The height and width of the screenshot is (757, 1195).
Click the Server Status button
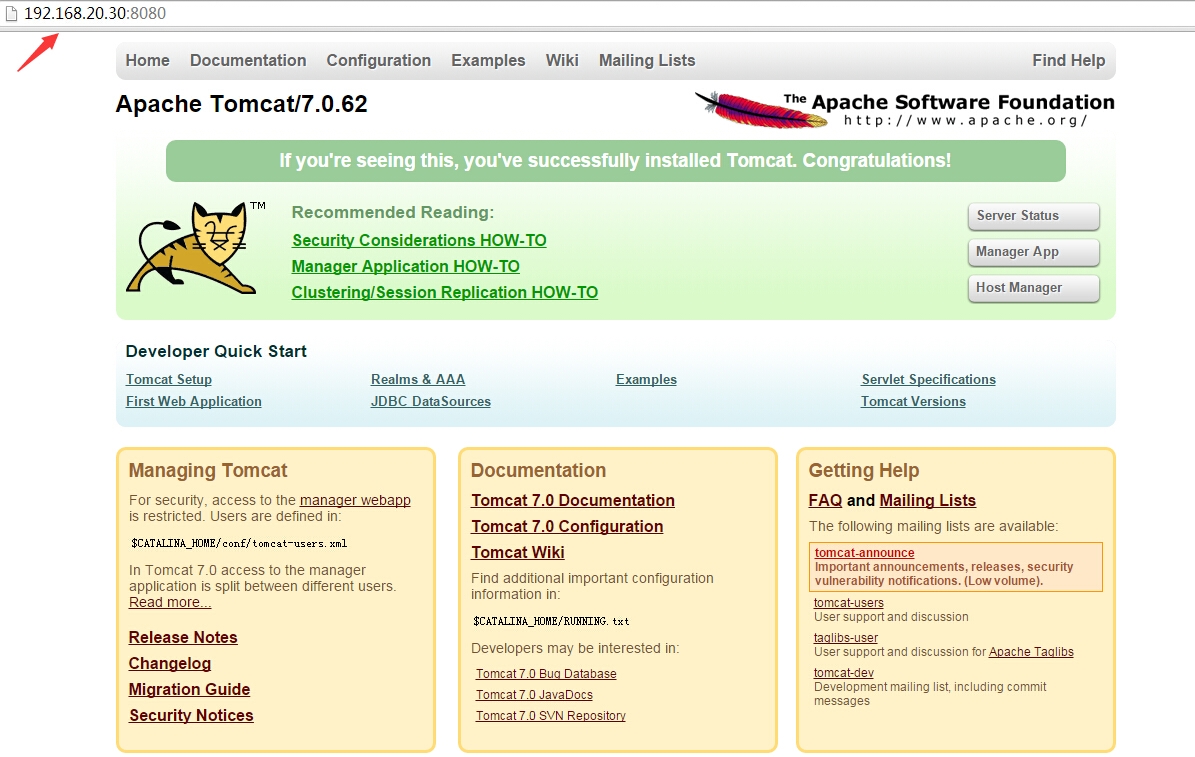coord(1033,216)
